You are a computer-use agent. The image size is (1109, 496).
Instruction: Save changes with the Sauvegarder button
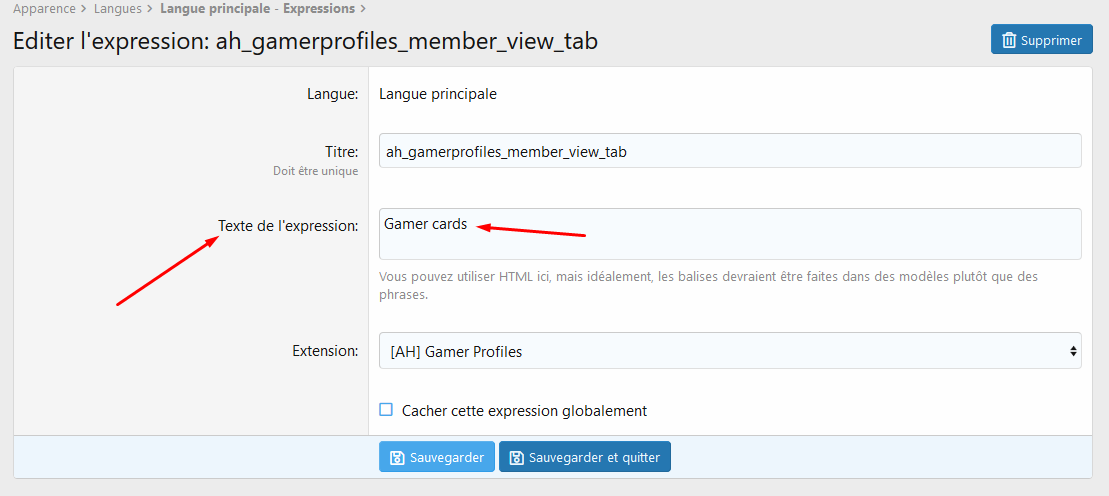[436, 457]
